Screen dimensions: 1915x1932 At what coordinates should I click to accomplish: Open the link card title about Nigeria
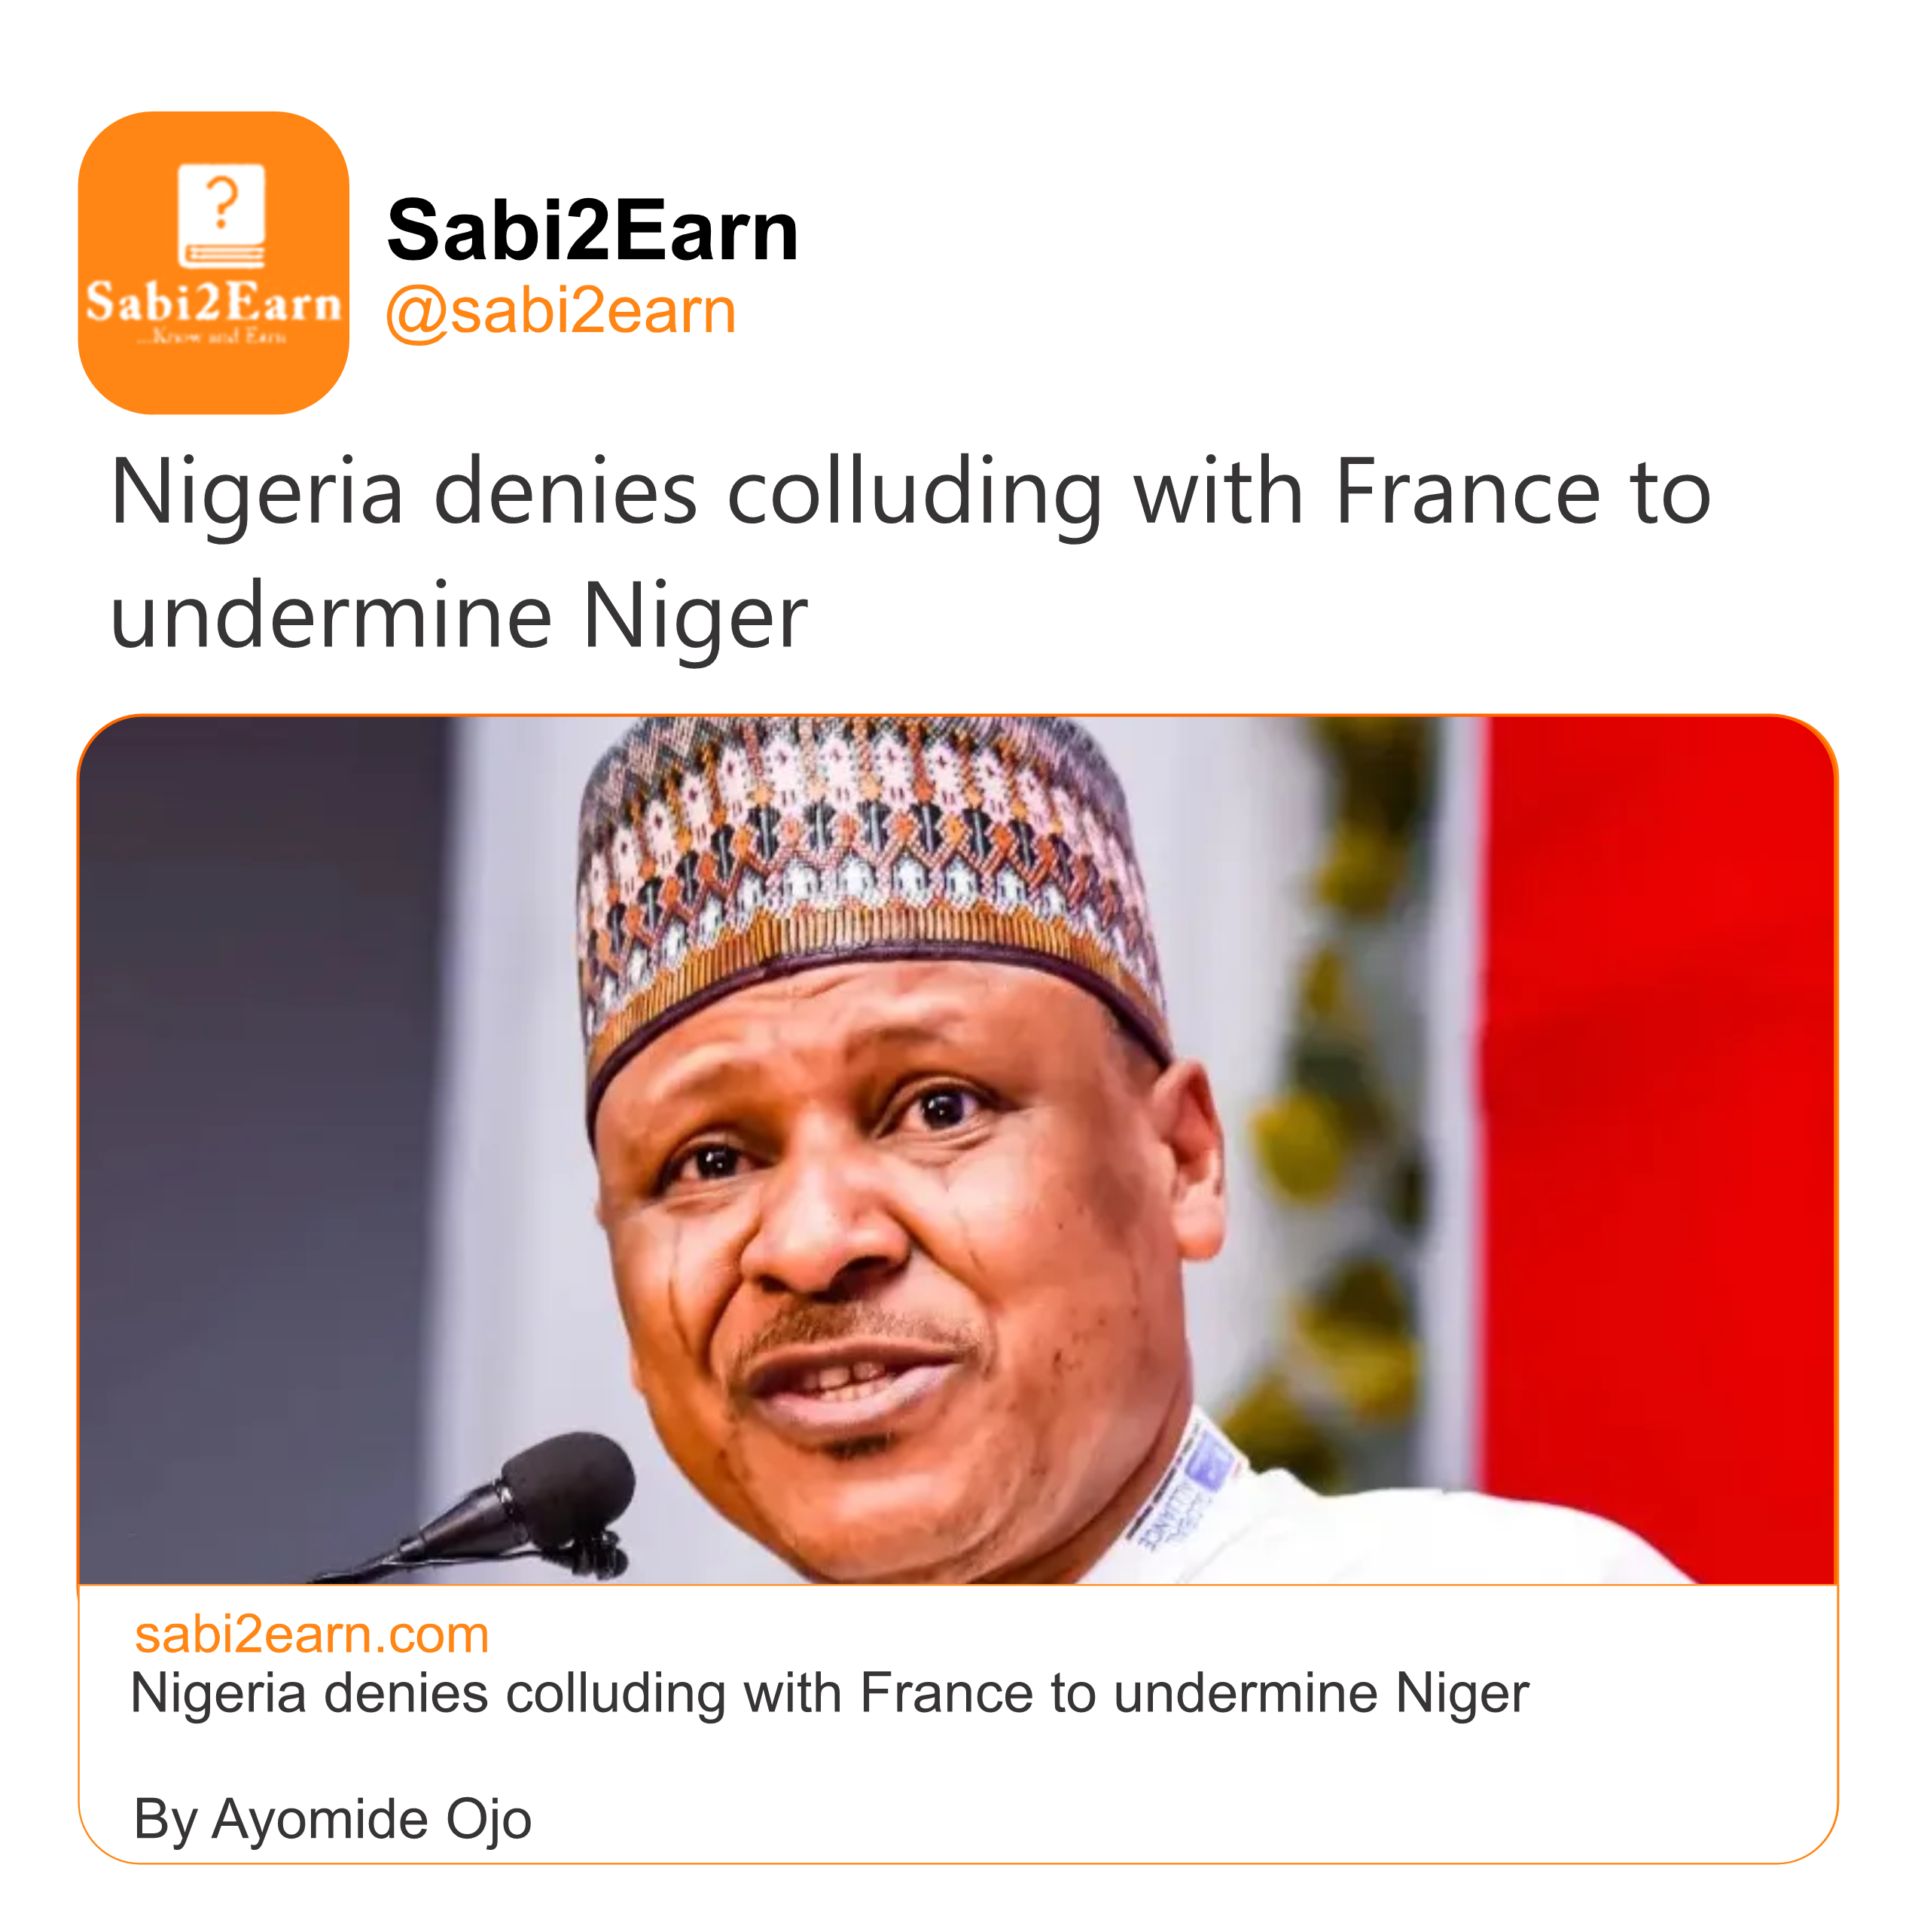pos(829,1694)
